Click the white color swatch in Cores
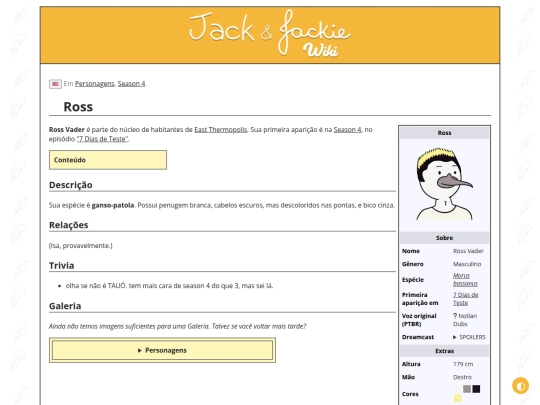 457,389
